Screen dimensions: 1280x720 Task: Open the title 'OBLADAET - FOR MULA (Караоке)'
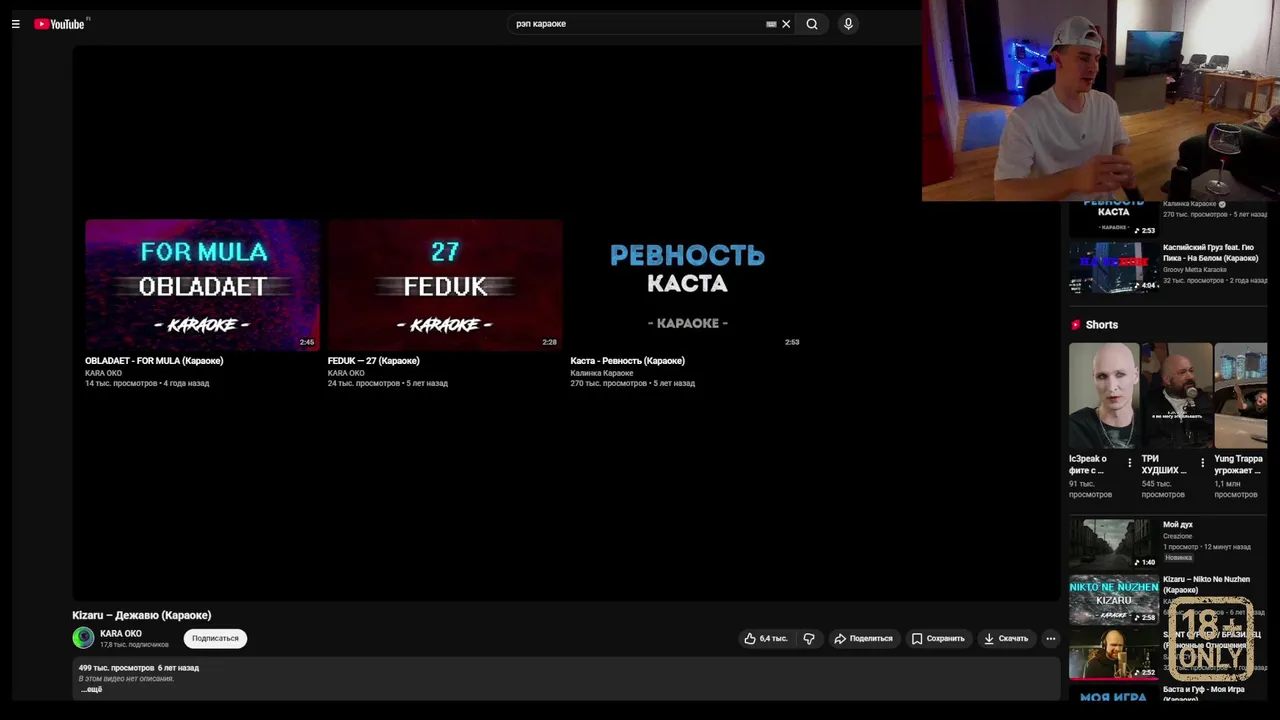coord(154,360)
